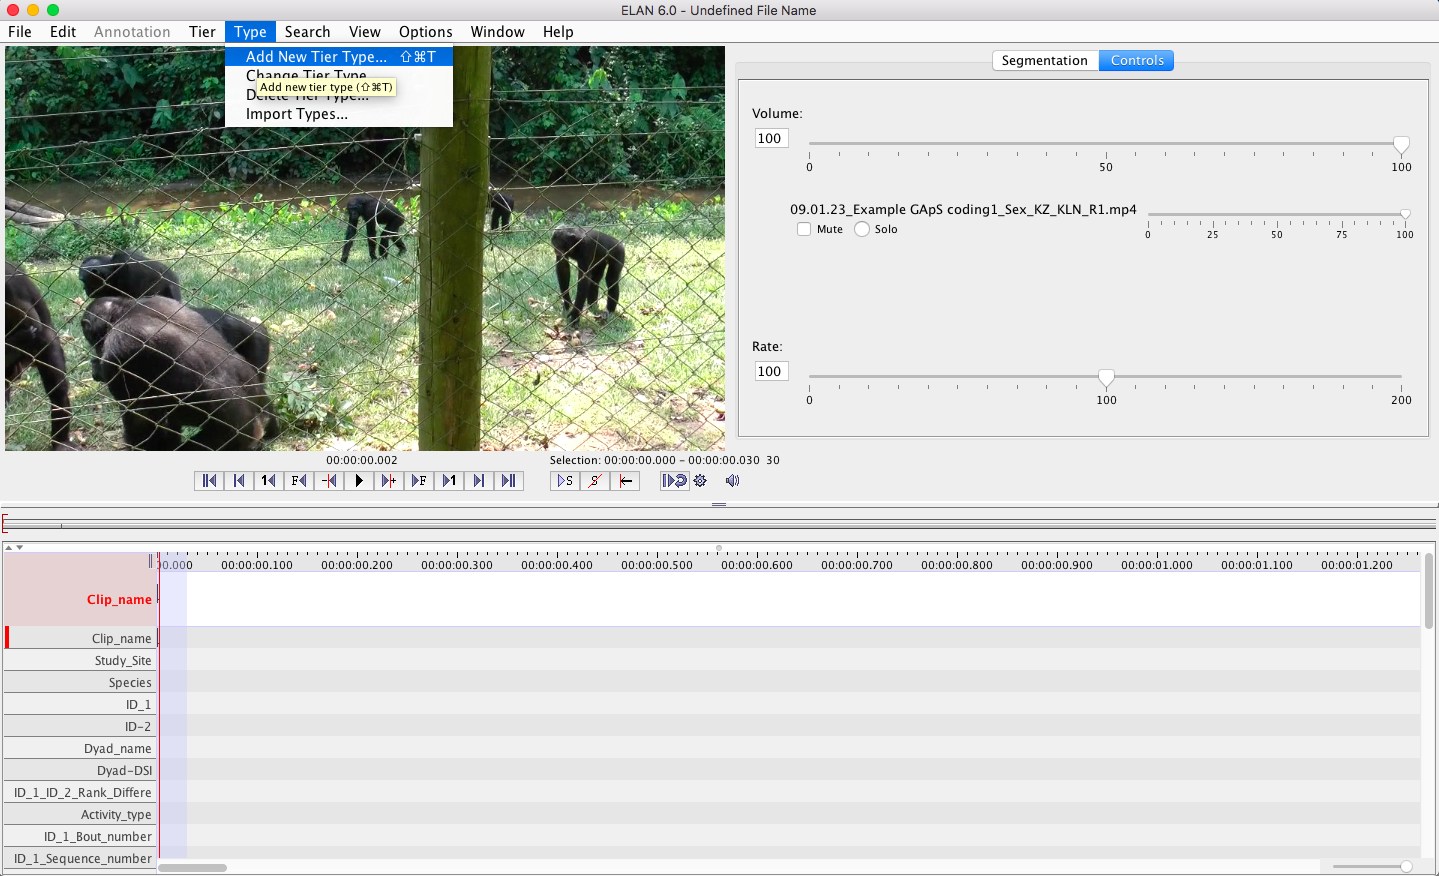Select the ID_1_Sequence_number tier
This screenshot has height=876, width=1439.
pos(80,858)
